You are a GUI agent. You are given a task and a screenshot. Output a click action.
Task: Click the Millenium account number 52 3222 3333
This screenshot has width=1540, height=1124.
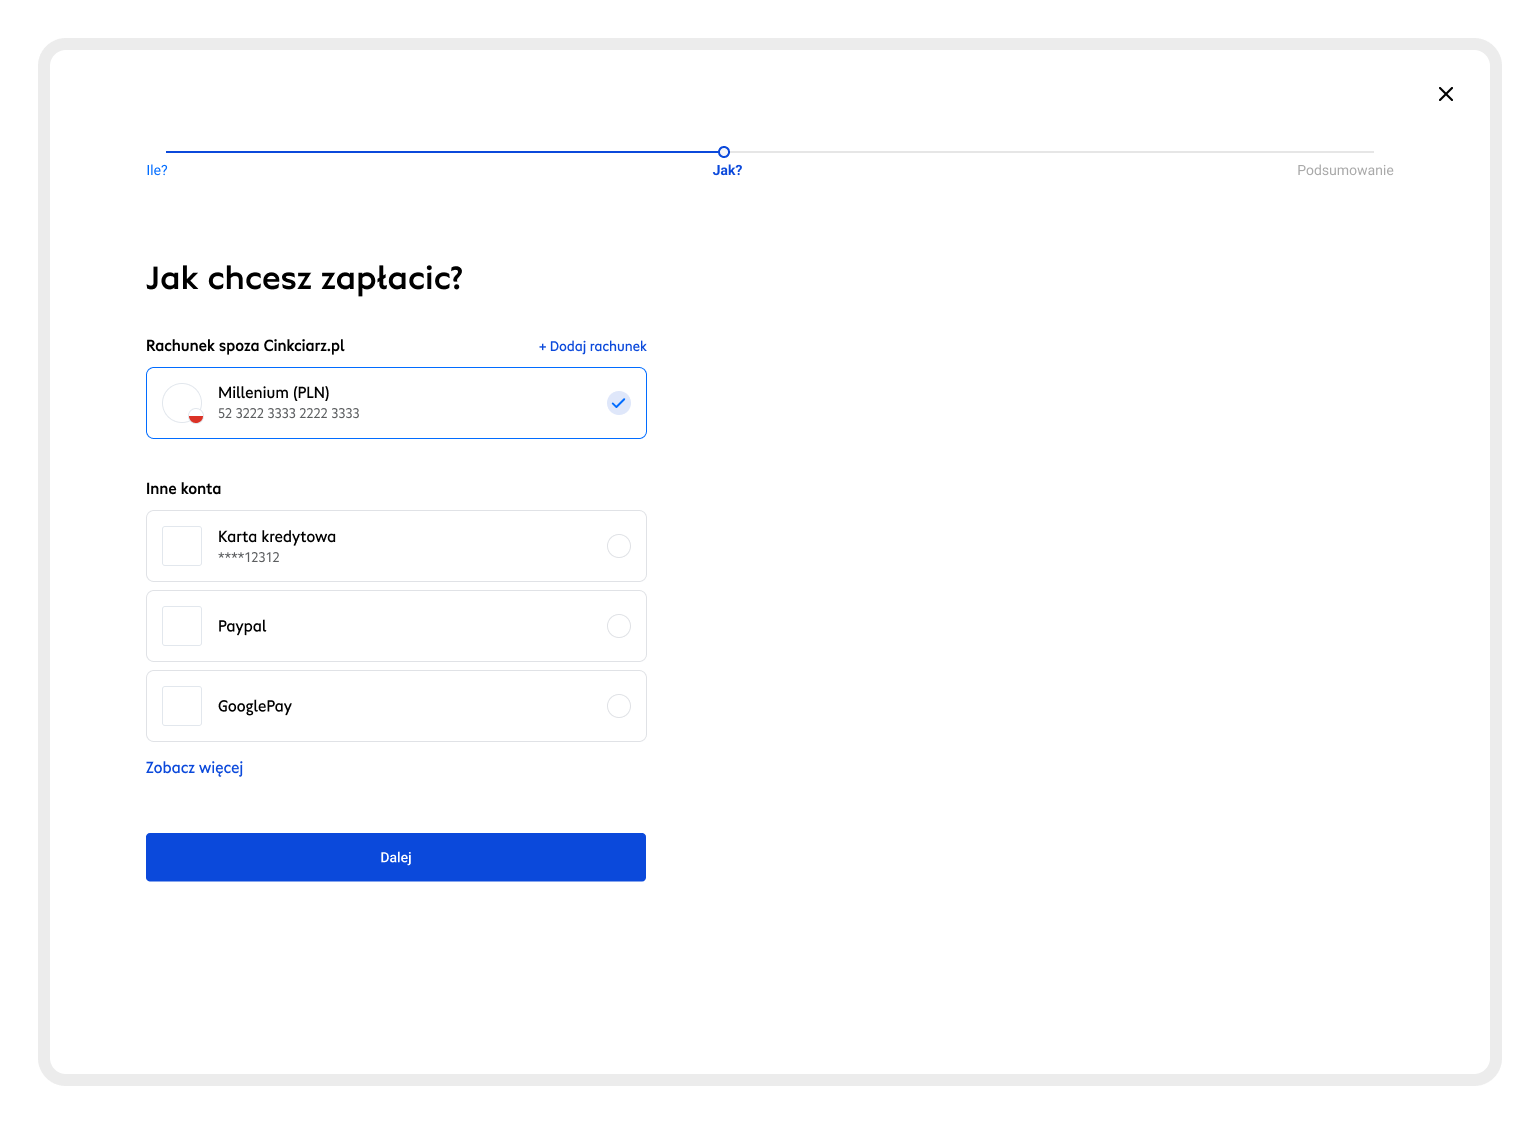[289, 413]
